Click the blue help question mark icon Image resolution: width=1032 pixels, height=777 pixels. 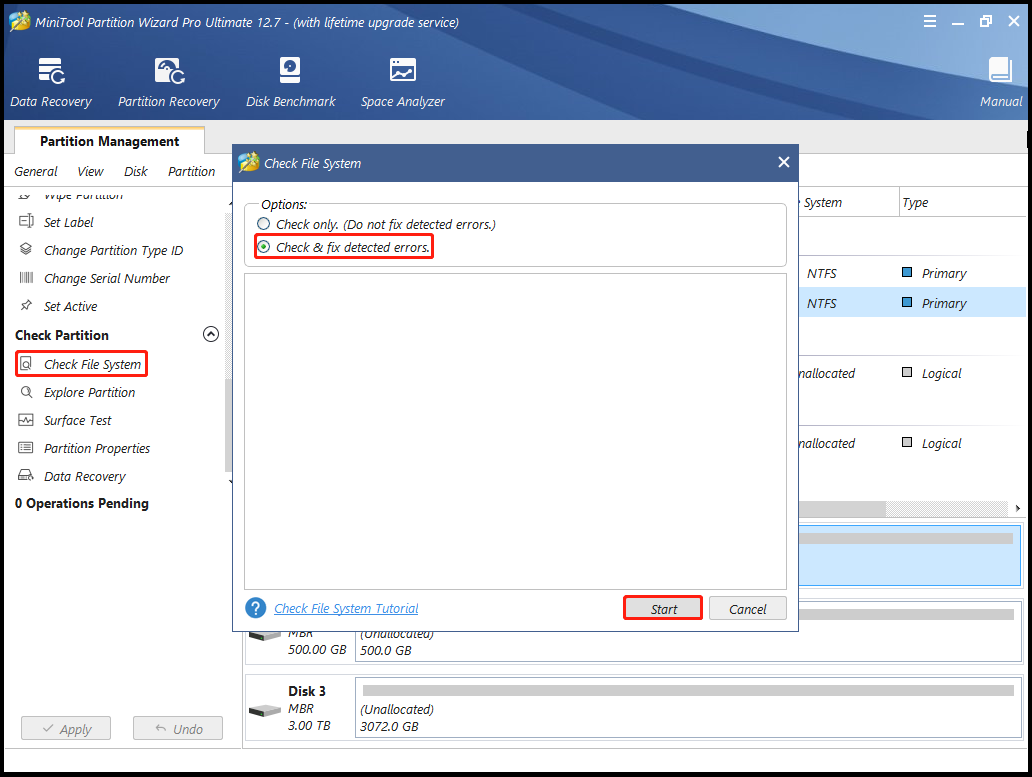coord(255,608)
